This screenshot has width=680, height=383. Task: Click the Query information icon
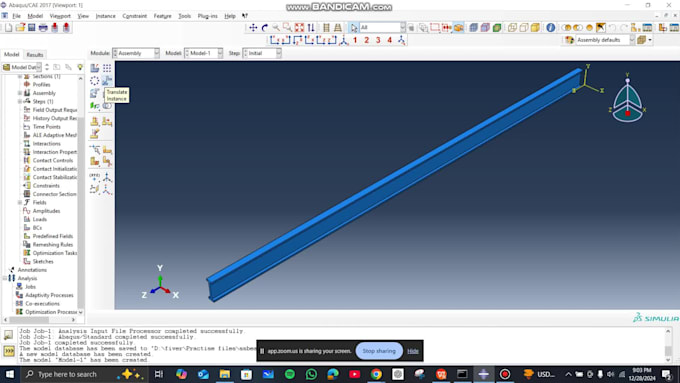[550, 28]
